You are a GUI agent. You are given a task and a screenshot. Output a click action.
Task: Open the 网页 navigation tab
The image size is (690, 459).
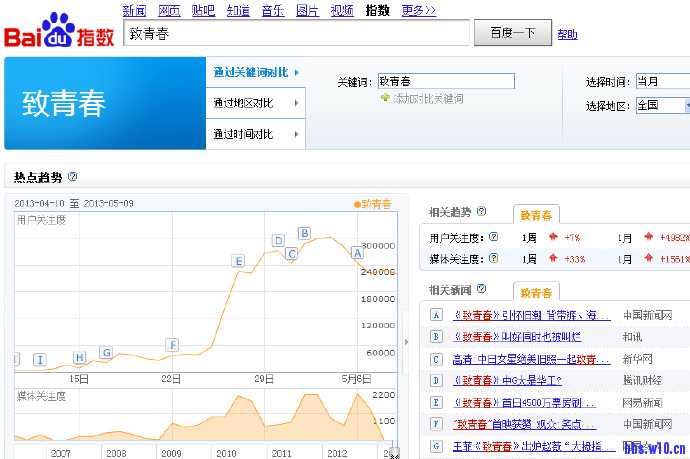(x=169, y=10)
